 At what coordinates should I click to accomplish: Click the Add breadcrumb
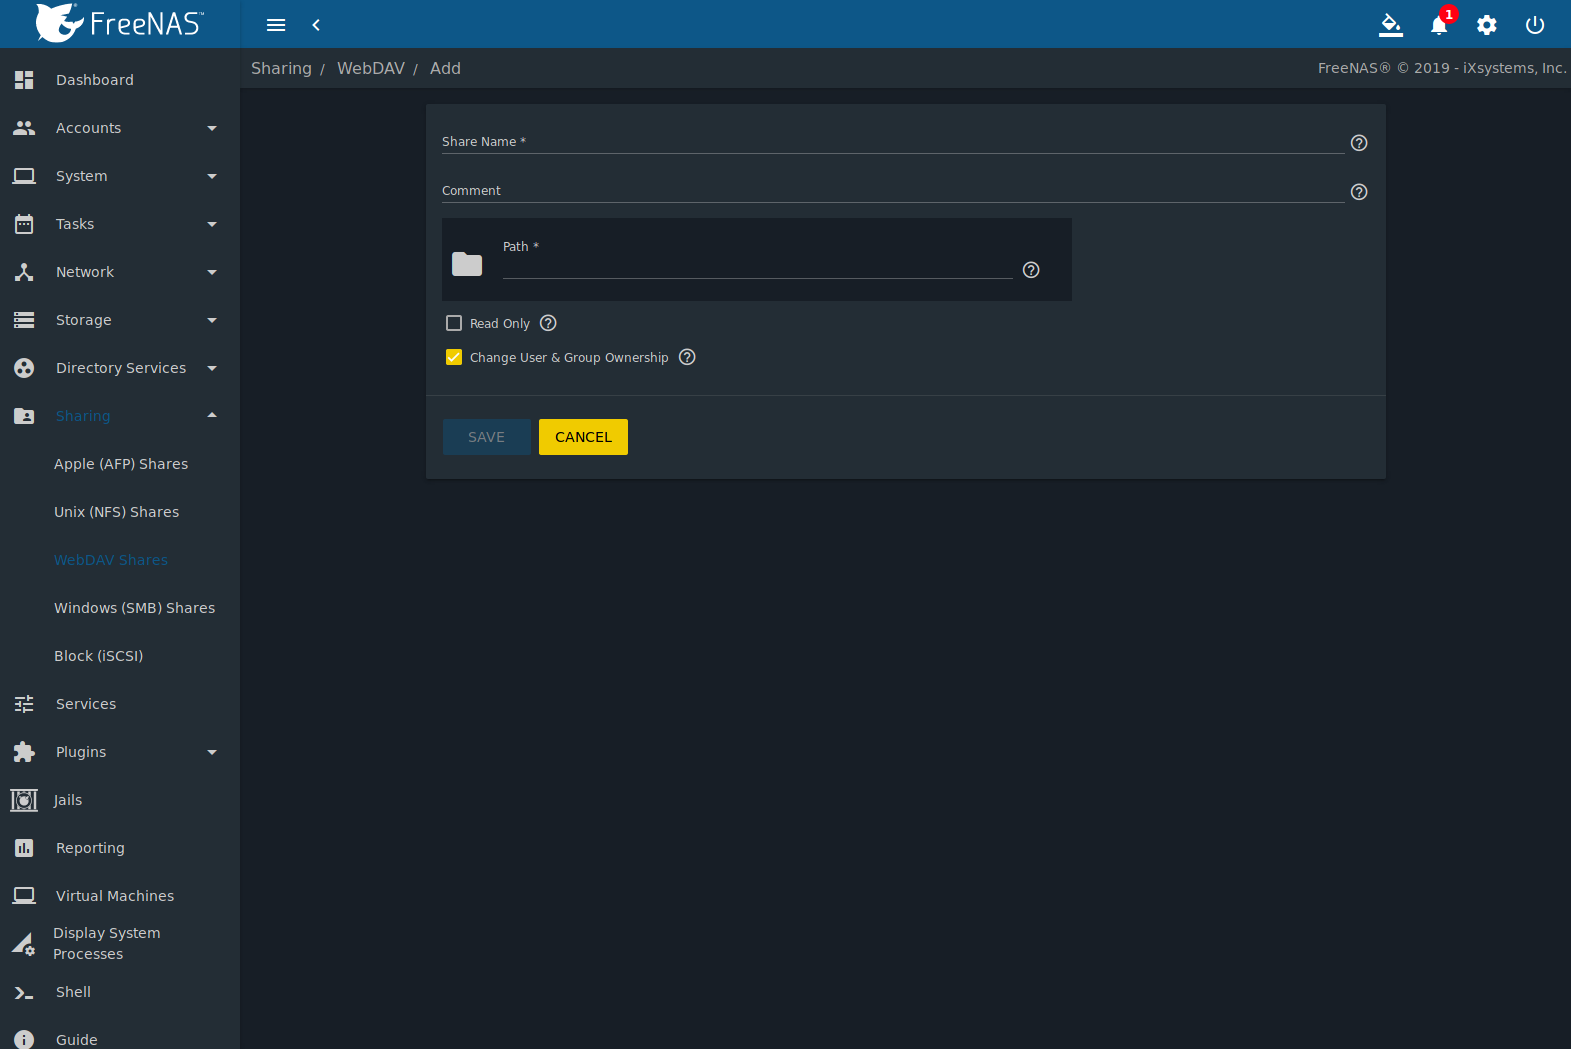445,68
